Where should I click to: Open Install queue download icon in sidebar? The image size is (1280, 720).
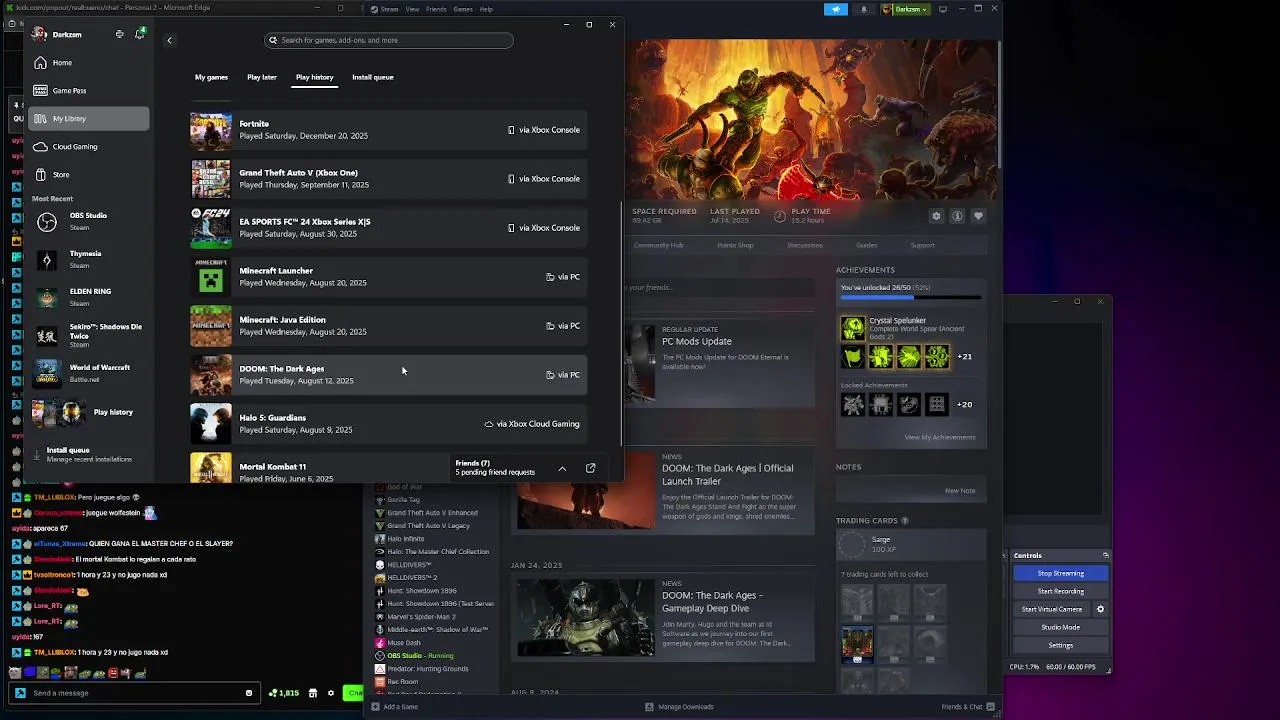(37, 454)
